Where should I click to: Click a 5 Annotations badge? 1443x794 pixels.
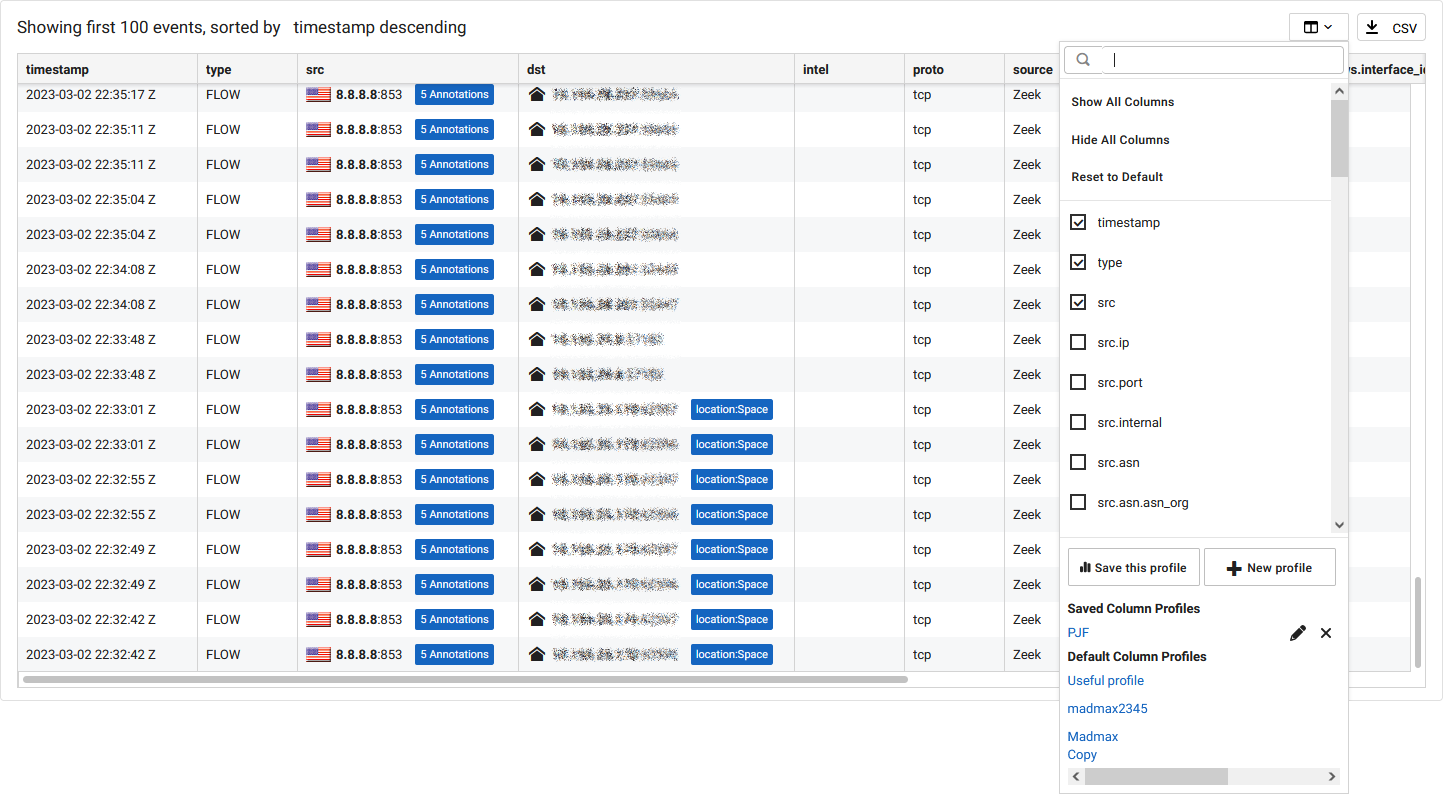pos(454,94)
